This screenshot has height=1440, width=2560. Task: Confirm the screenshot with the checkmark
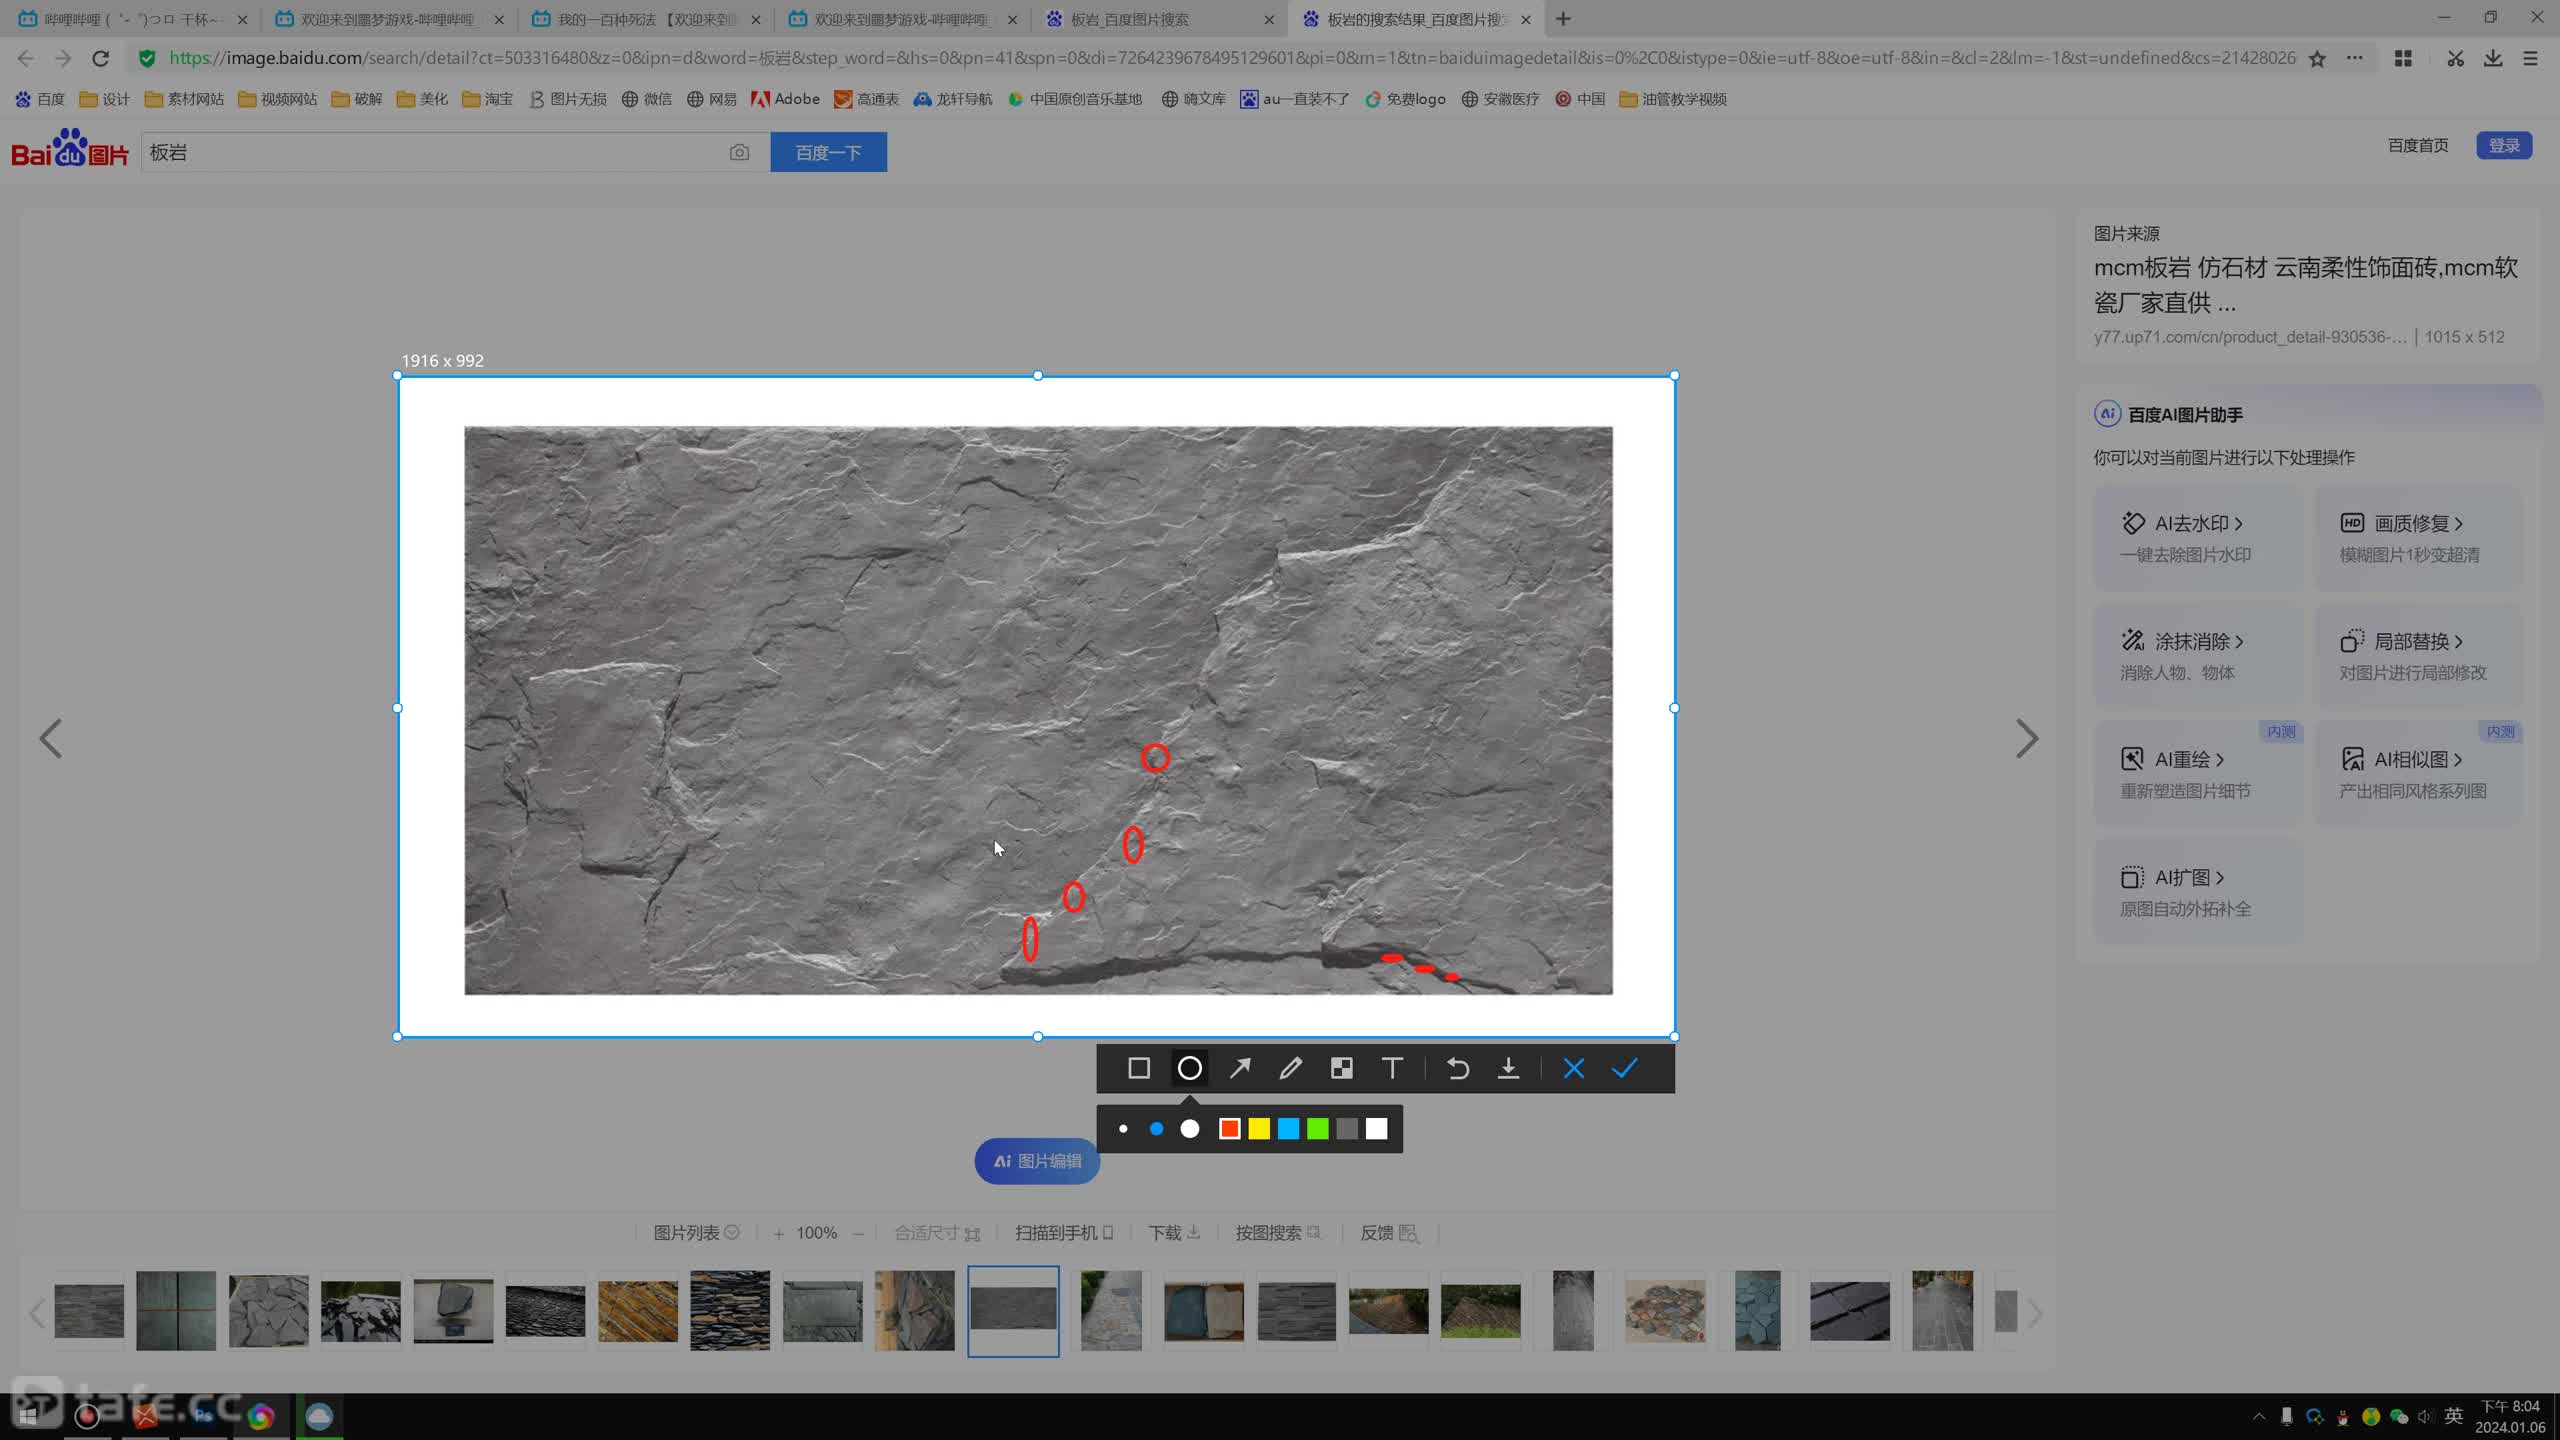pos(1624,1068)
